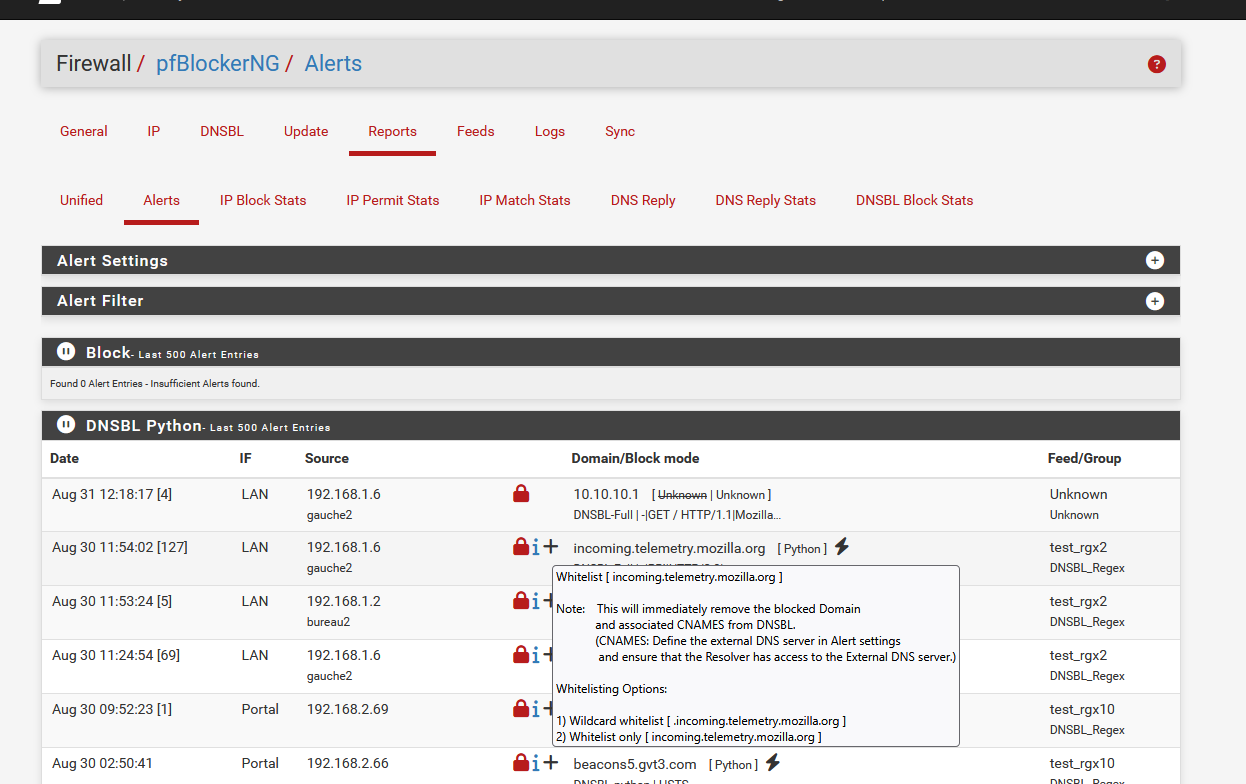Open the DNS Reply sub-tab
Viewport: 1246px width, 784px height.
pos(643,200)
